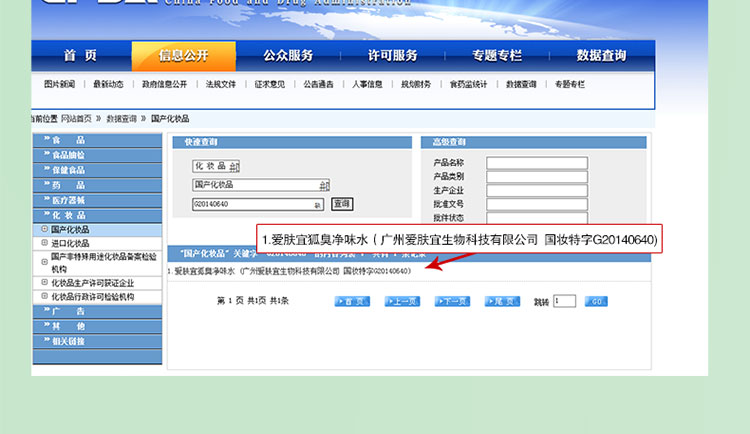Open 国产非特殊用途化妆品备案检验机构 tree item
Screen dimensions: 750x434
104,263
